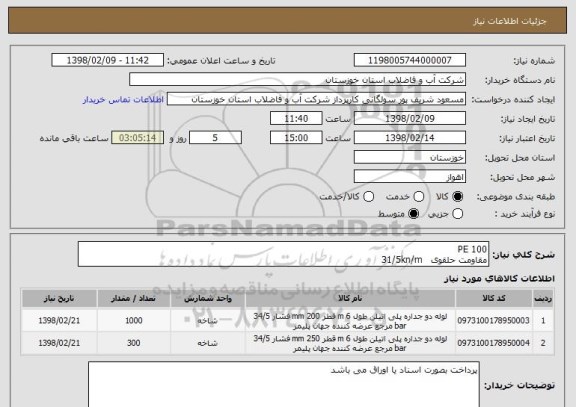This screenshot has width=576, height=407.
Task: Choose the متوسط purchase type radio
Action: (414, 214)
